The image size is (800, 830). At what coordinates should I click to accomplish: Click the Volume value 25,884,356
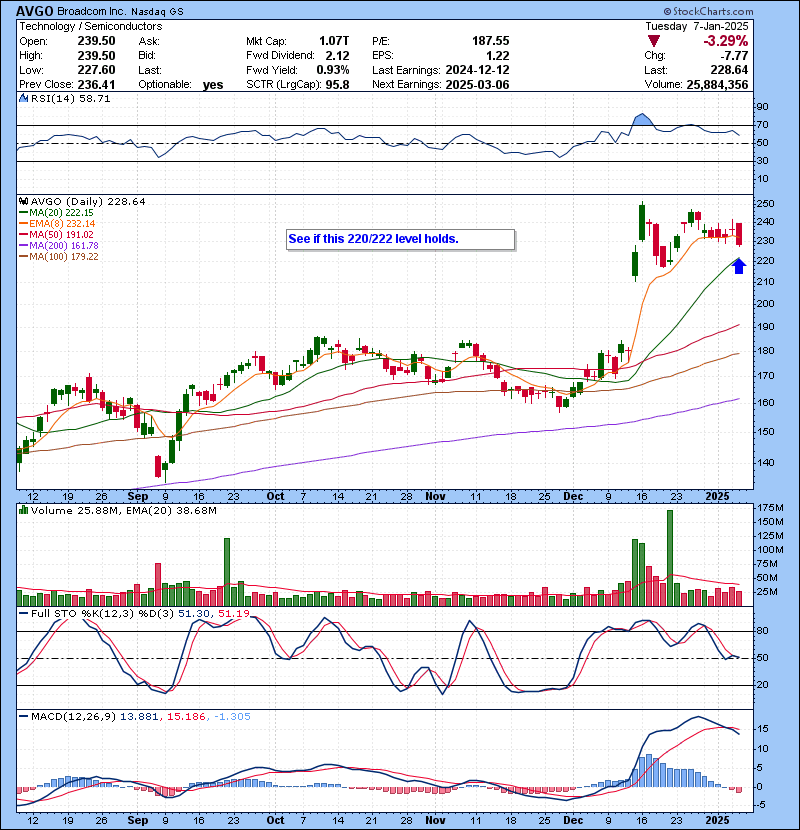717,84
